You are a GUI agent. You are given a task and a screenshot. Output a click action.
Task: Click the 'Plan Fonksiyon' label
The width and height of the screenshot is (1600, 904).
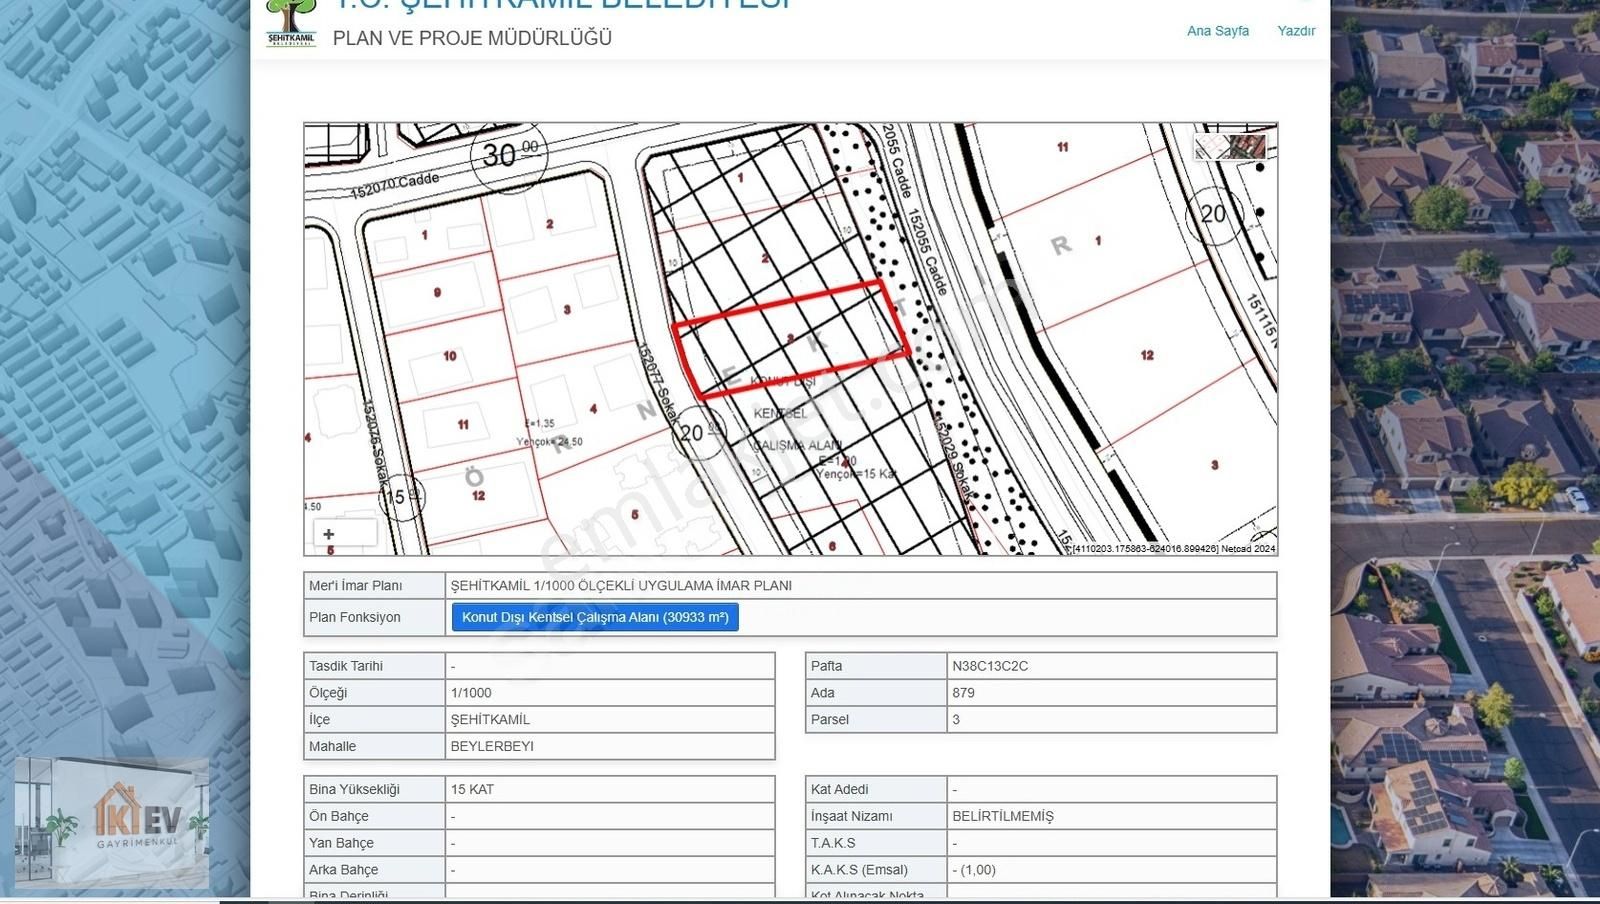(354, 617)
